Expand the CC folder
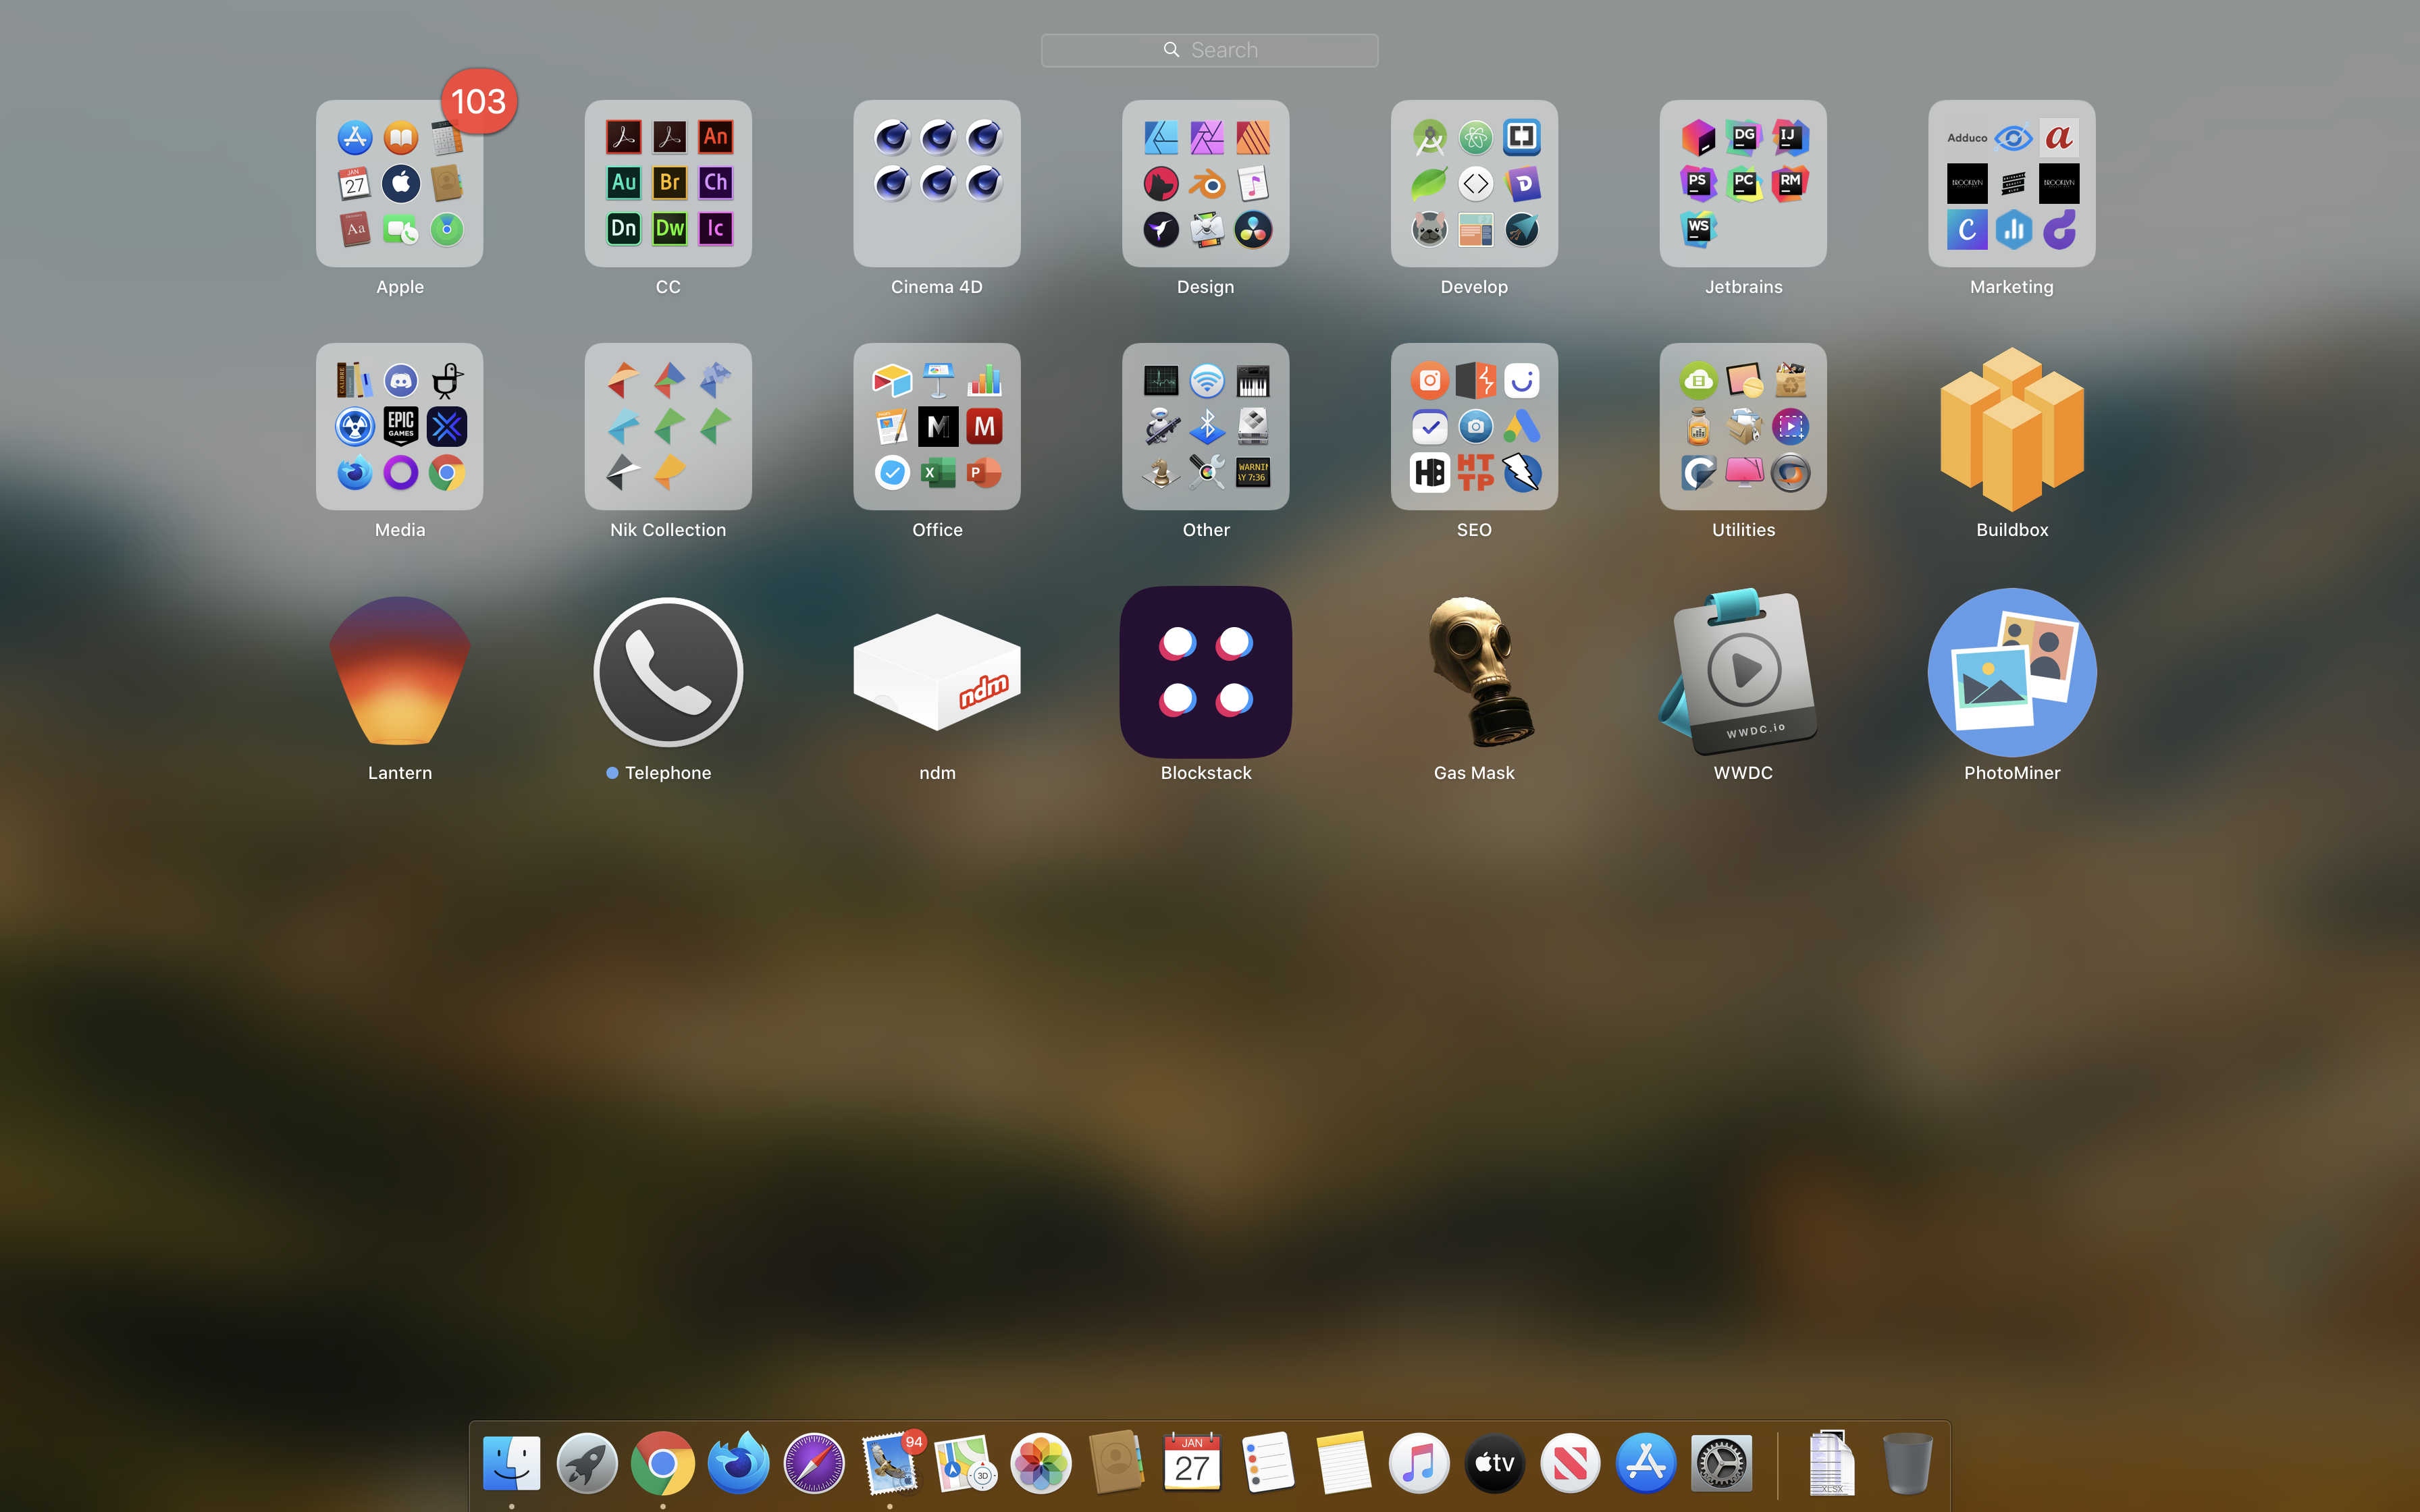This screenshot has width=2420, height=1512. pyautogui.click(x=667, y=184)
